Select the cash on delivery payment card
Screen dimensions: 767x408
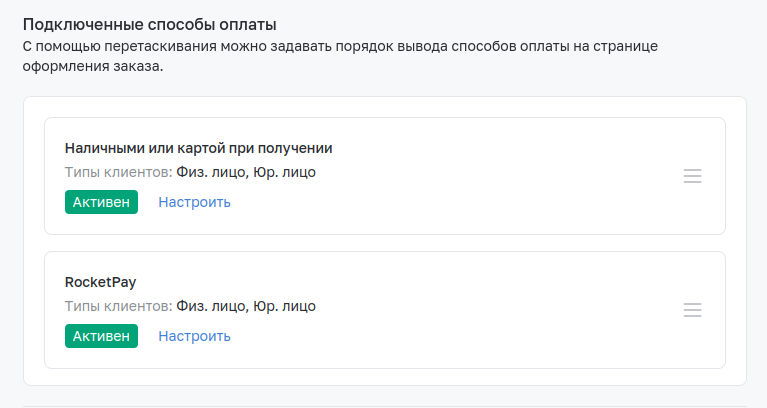tap(385, 176)
